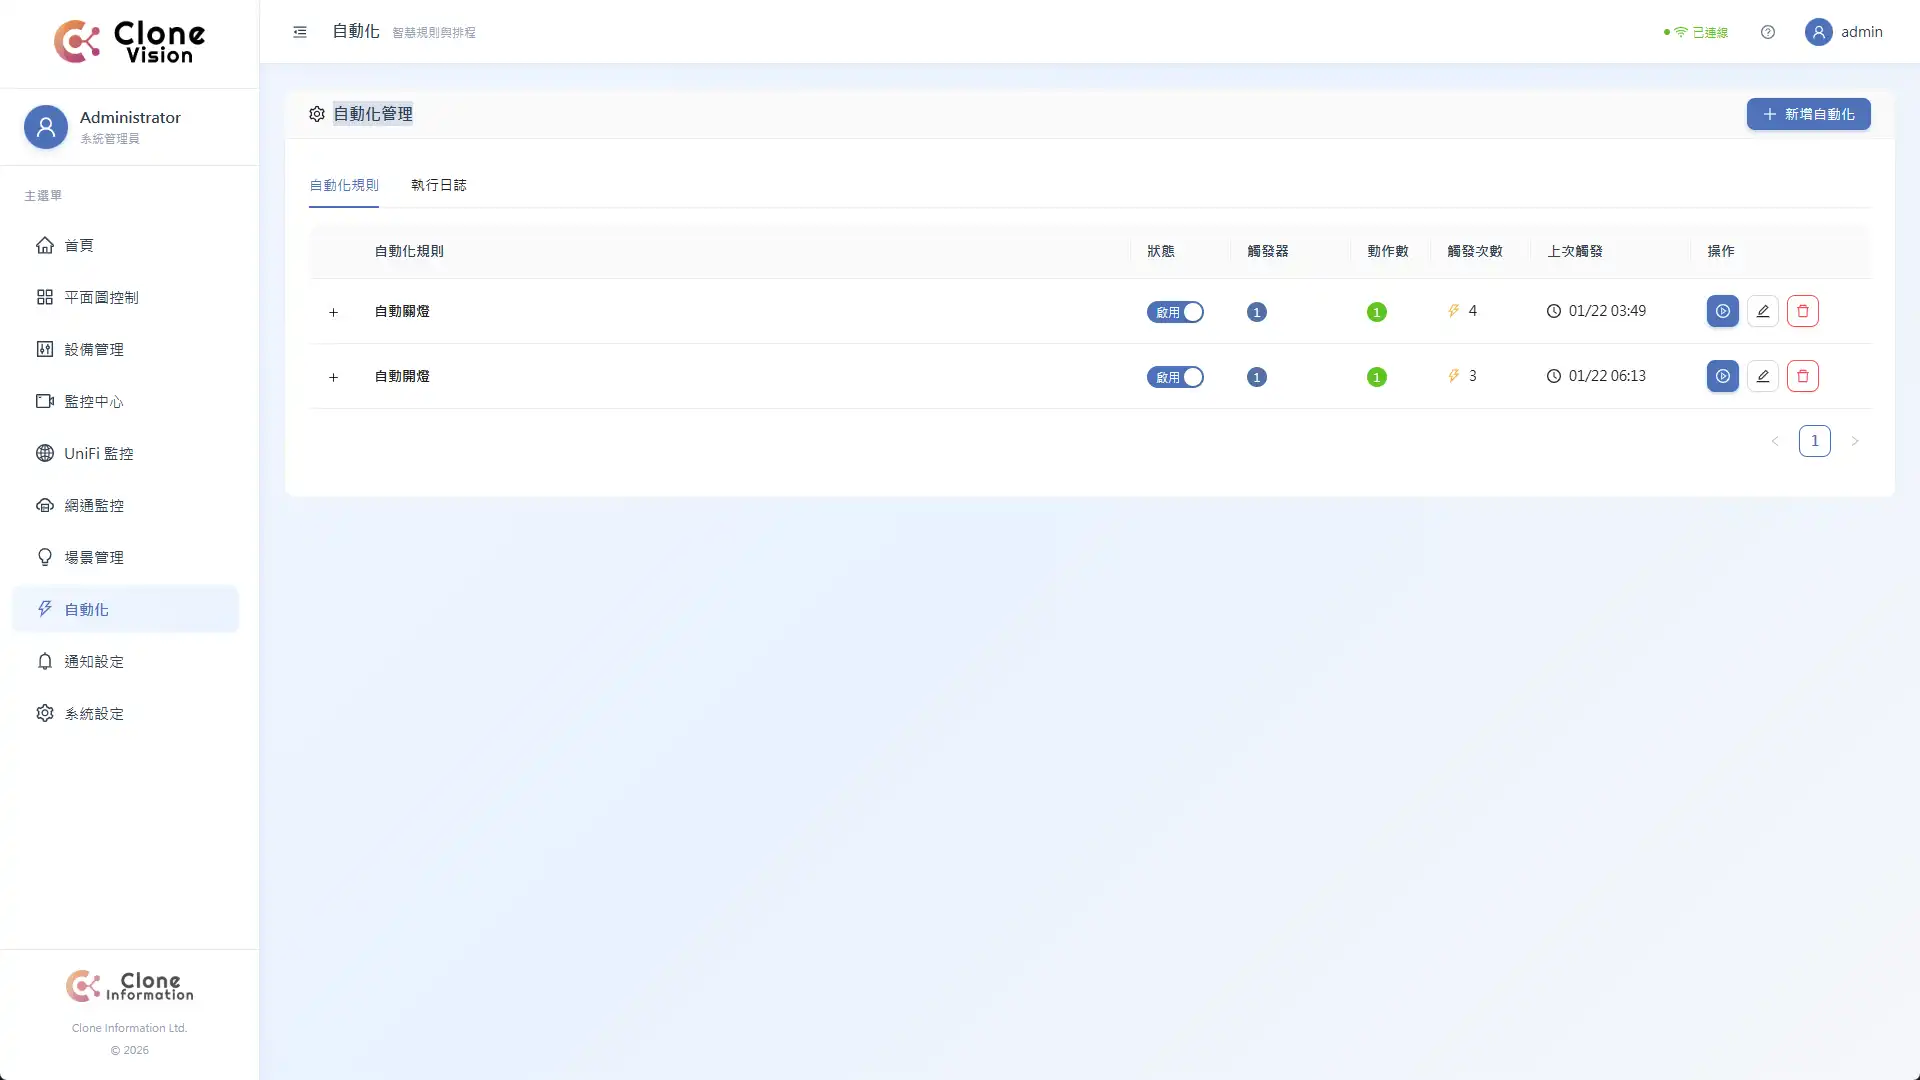Screen dimensions: 1920x1080
Task: Click the help question mark icon
Action: [1767, 32]
